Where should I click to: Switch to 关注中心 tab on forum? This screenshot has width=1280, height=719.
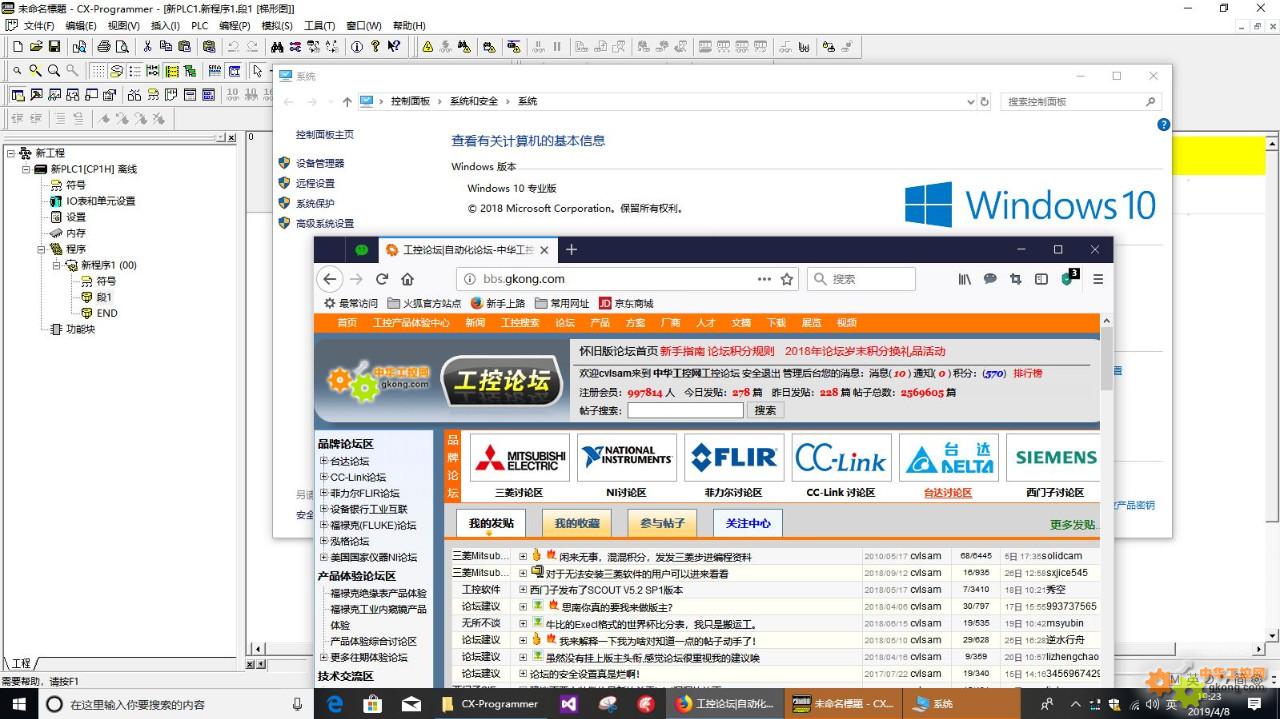[x=748, y=523]
